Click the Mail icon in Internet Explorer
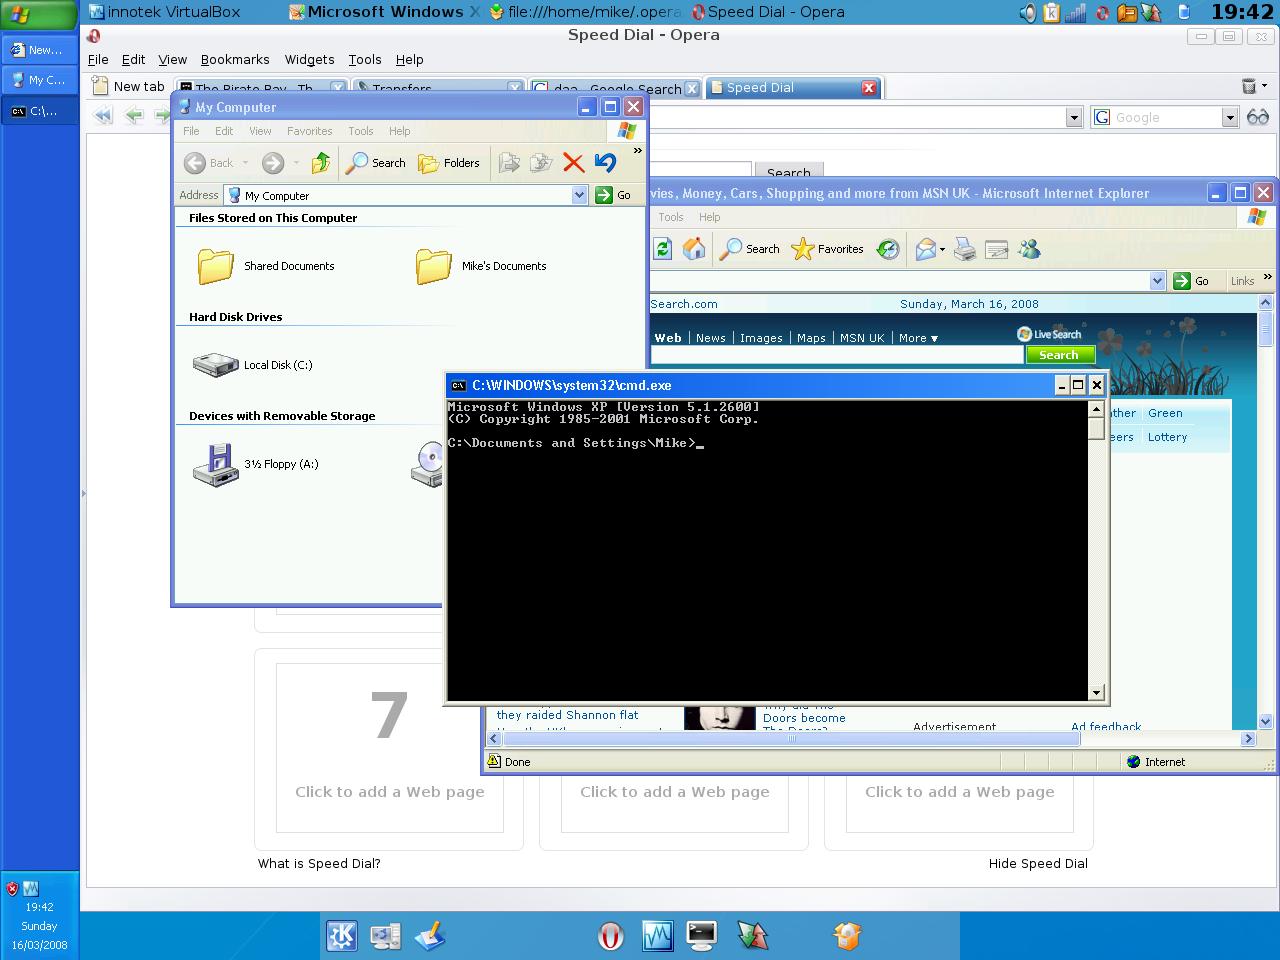This screenshot has width=1280, height=960. pos(925,249)
